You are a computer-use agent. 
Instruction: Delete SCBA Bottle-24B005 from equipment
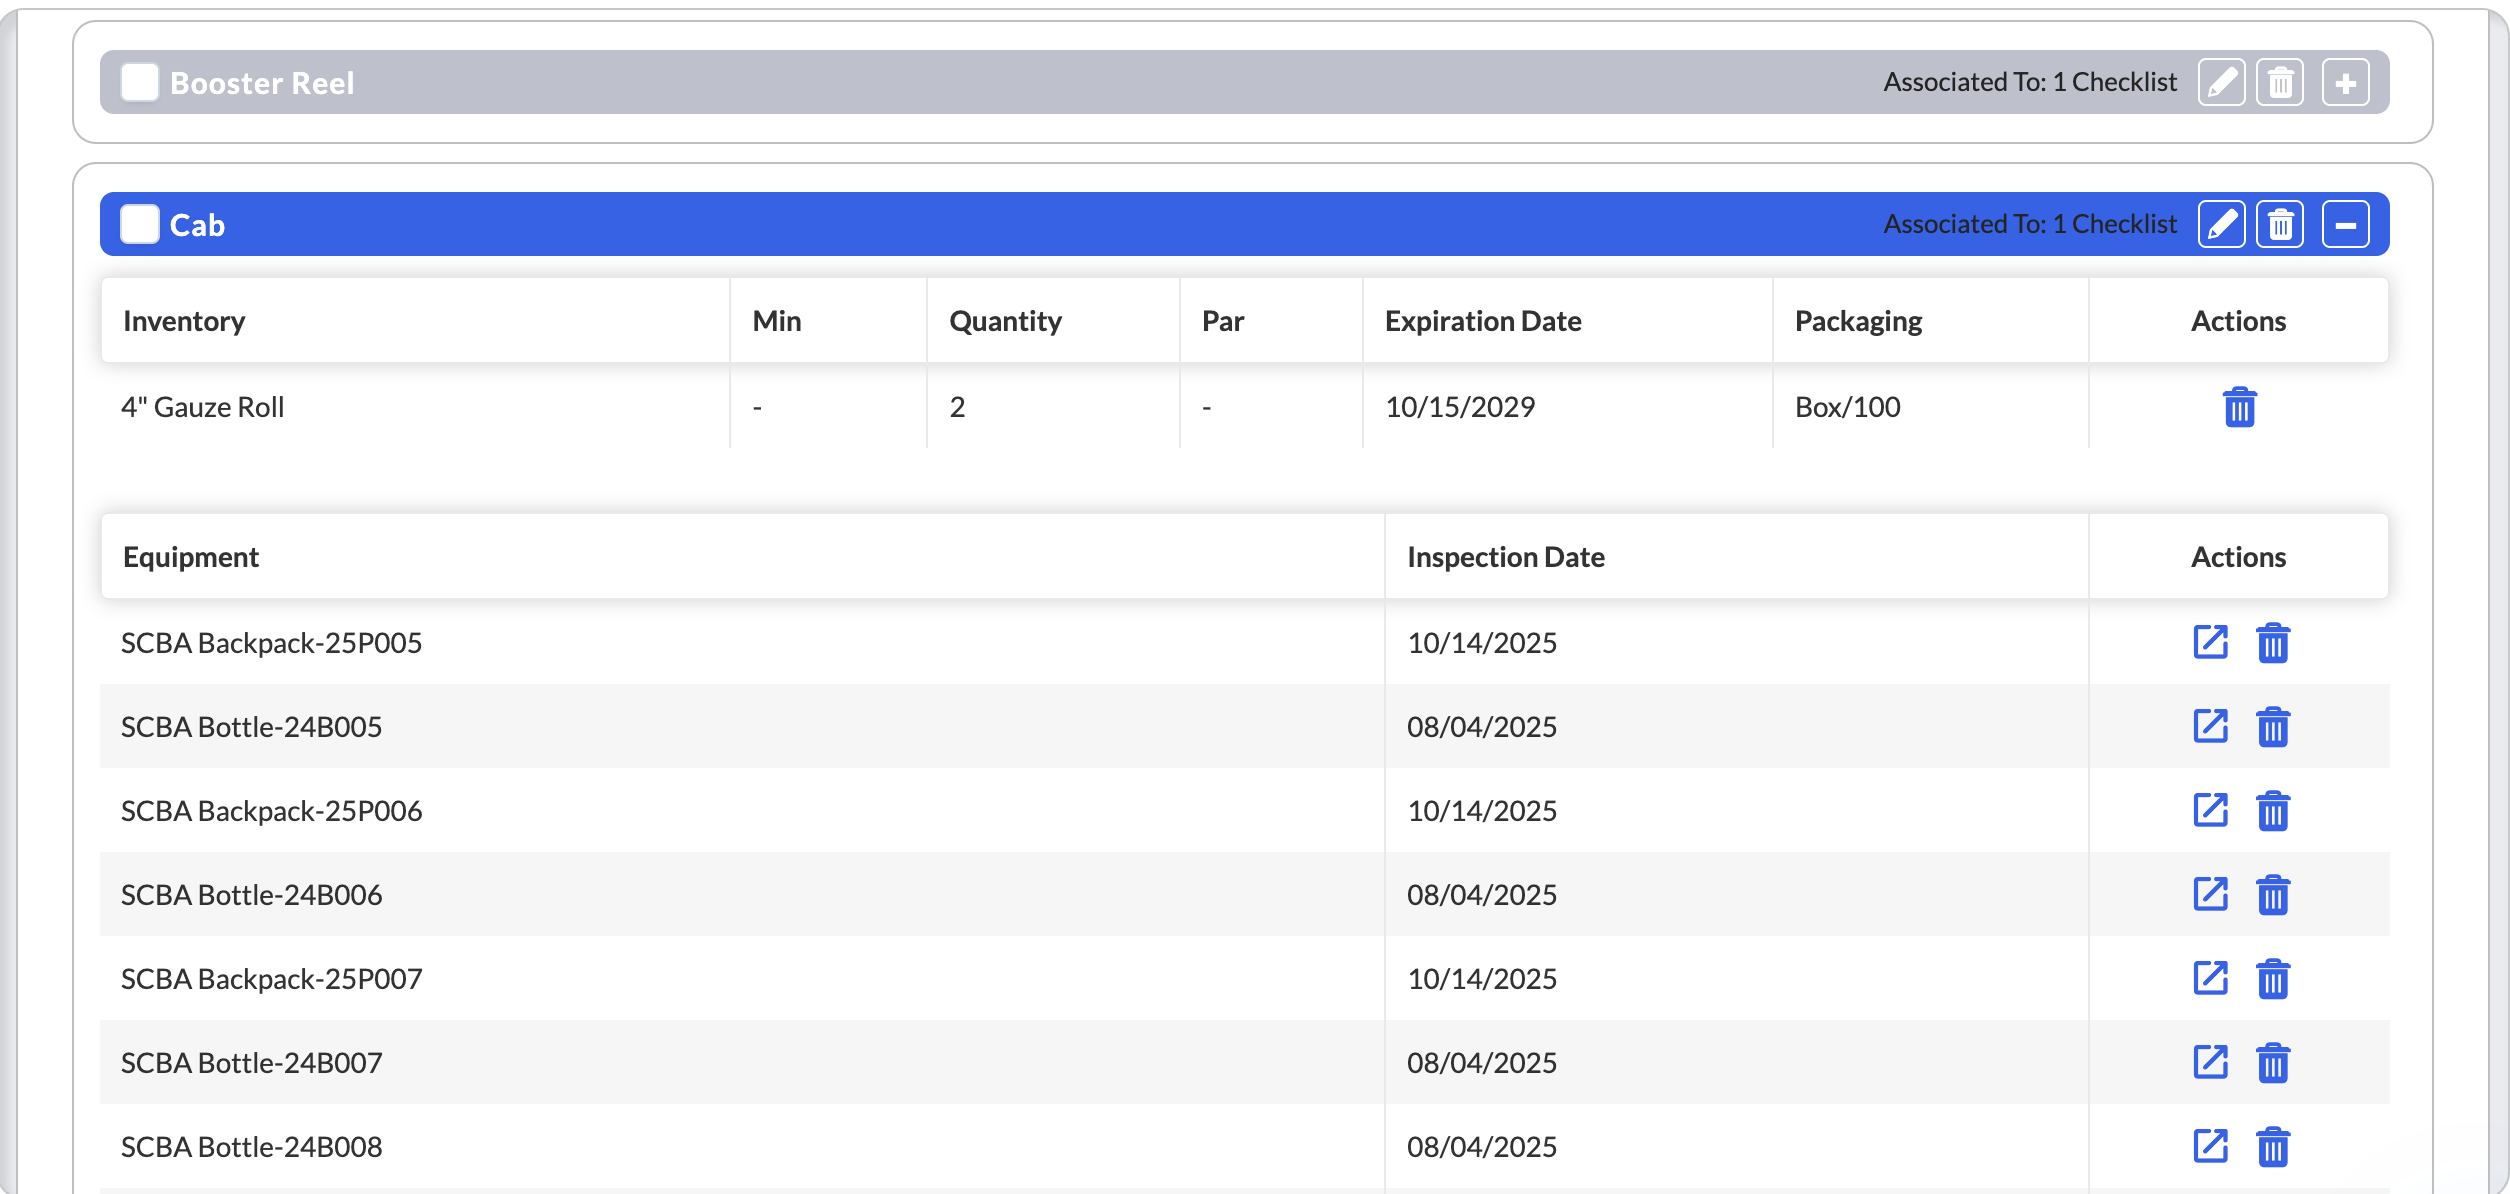[x=2272, y=727]
